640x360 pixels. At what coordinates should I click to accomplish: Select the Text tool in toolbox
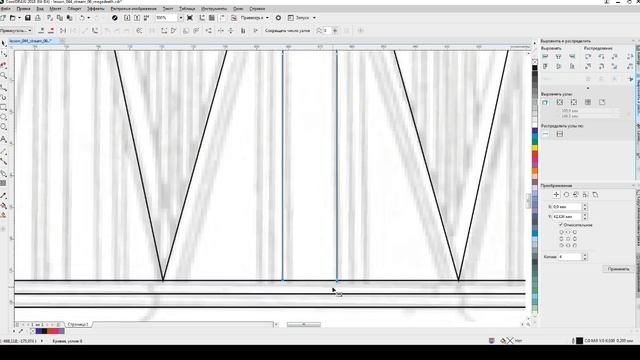tap(4, 139)
